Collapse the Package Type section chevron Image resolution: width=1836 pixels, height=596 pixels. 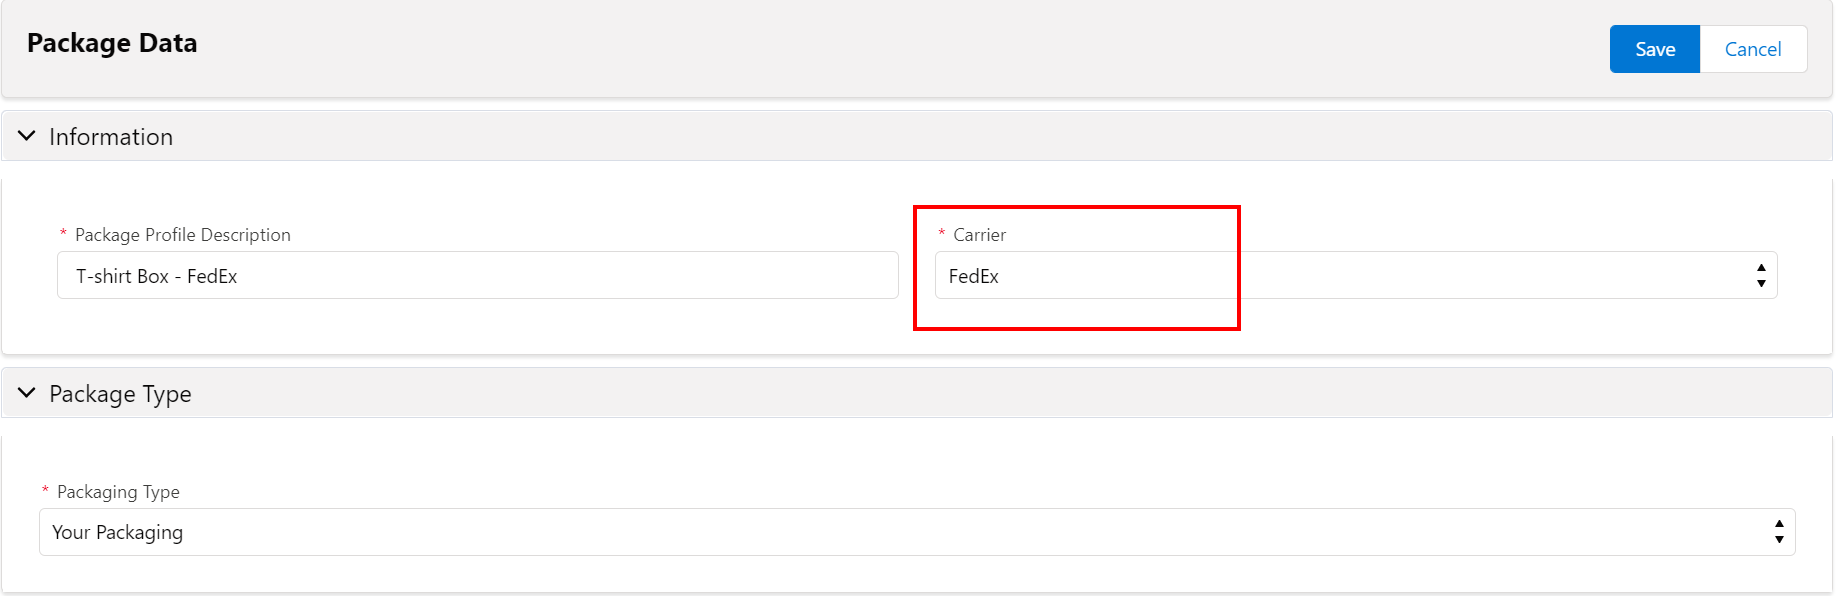[x=27, y=393]
